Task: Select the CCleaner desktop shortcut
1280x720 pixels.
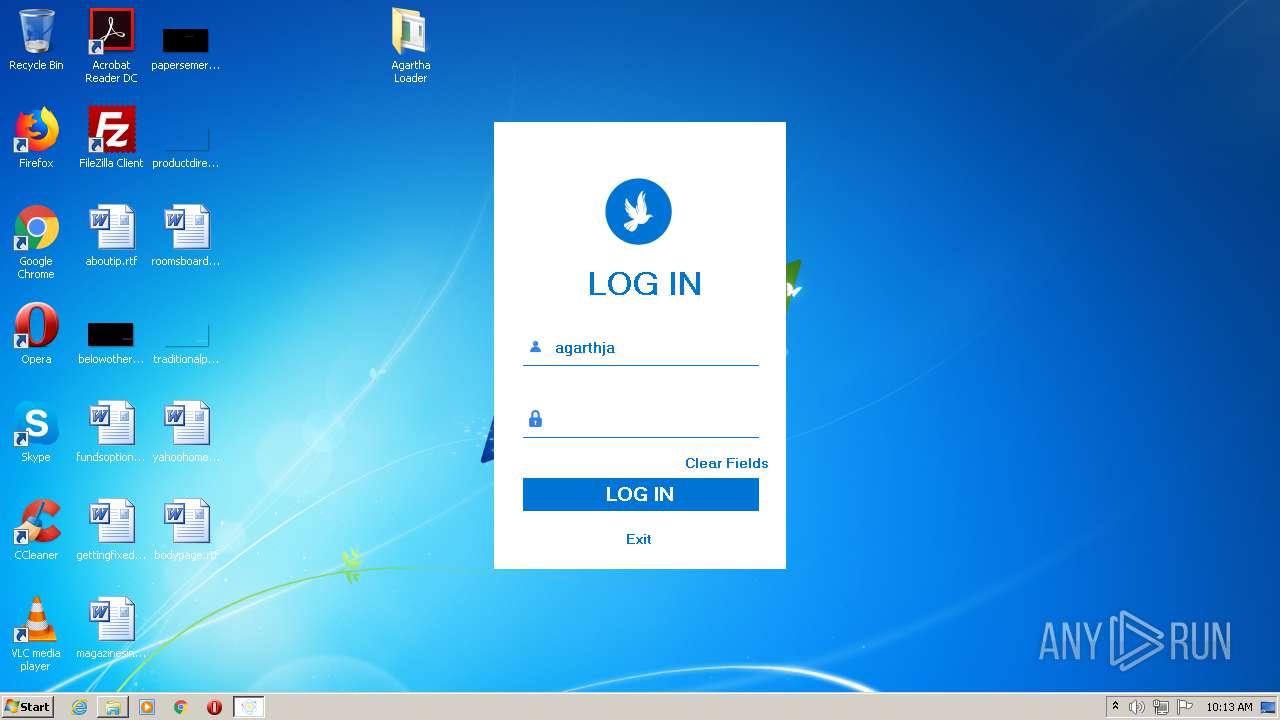Action: tap(36, 530)
